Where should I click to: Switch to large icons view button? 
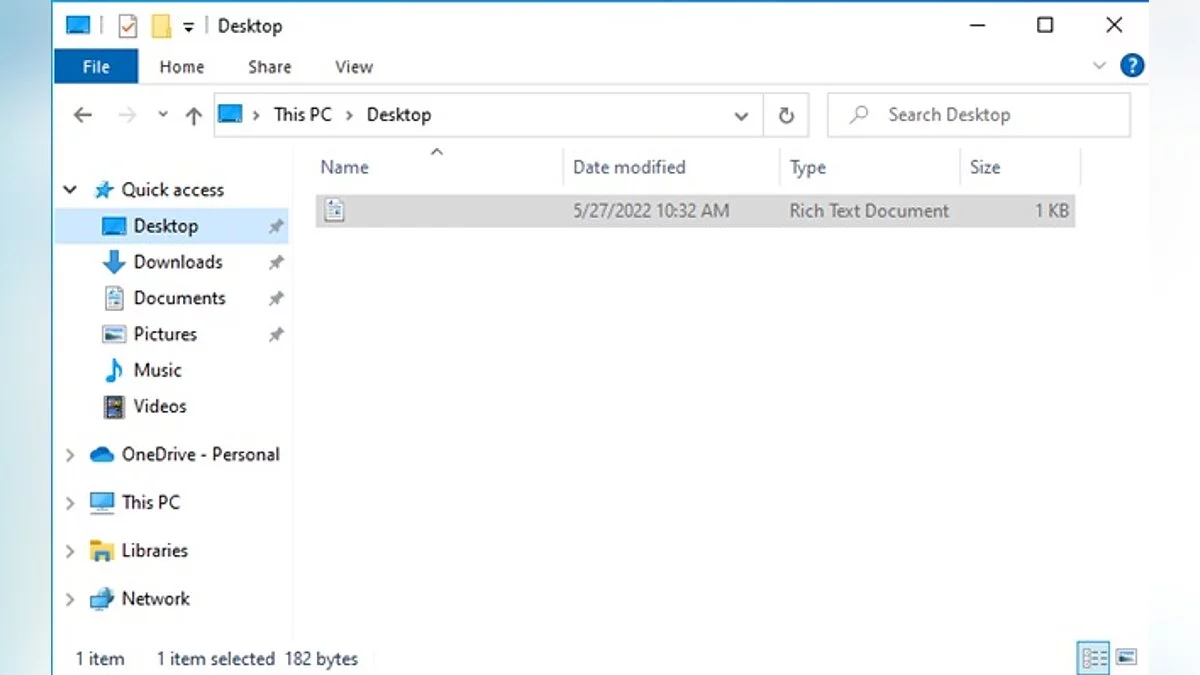click(x=1126, y=657)
